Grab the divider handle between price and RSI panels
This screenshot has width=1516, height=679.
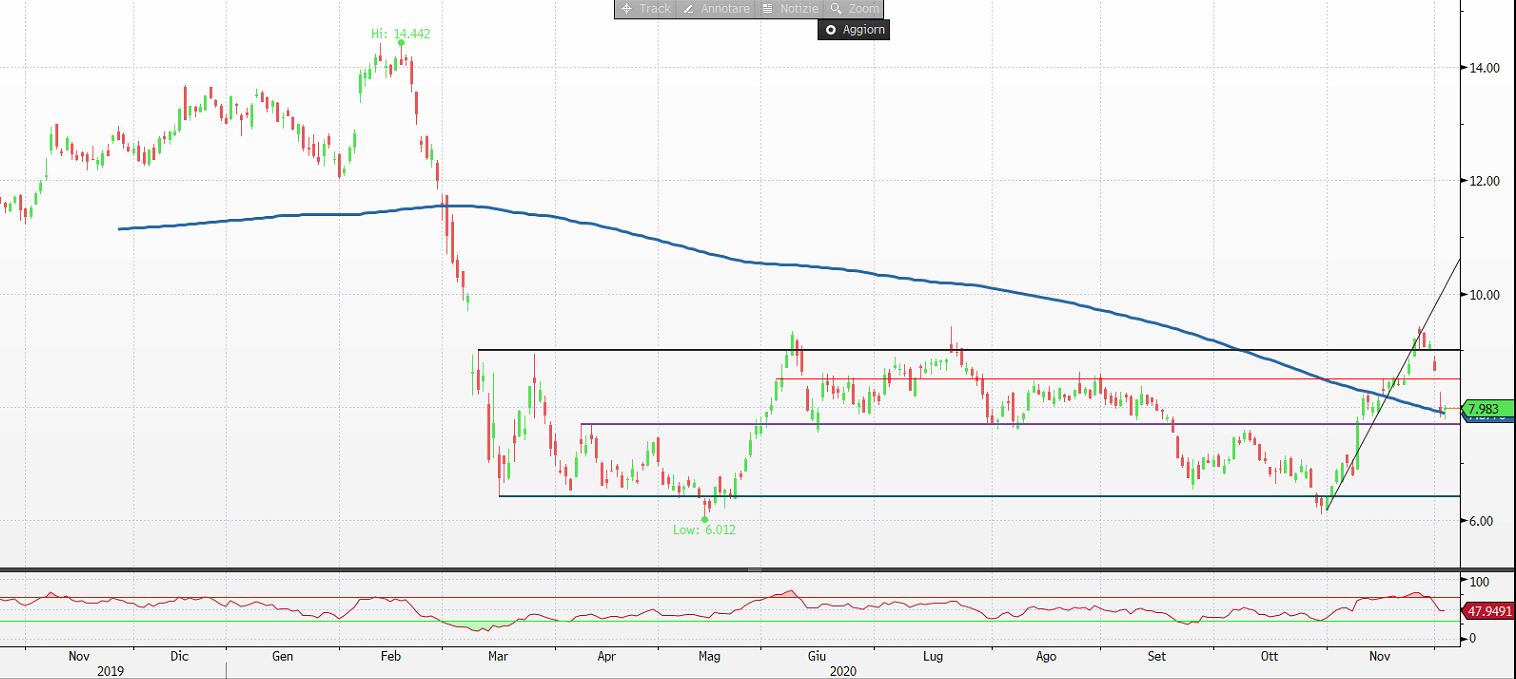[x=754, y=569]
